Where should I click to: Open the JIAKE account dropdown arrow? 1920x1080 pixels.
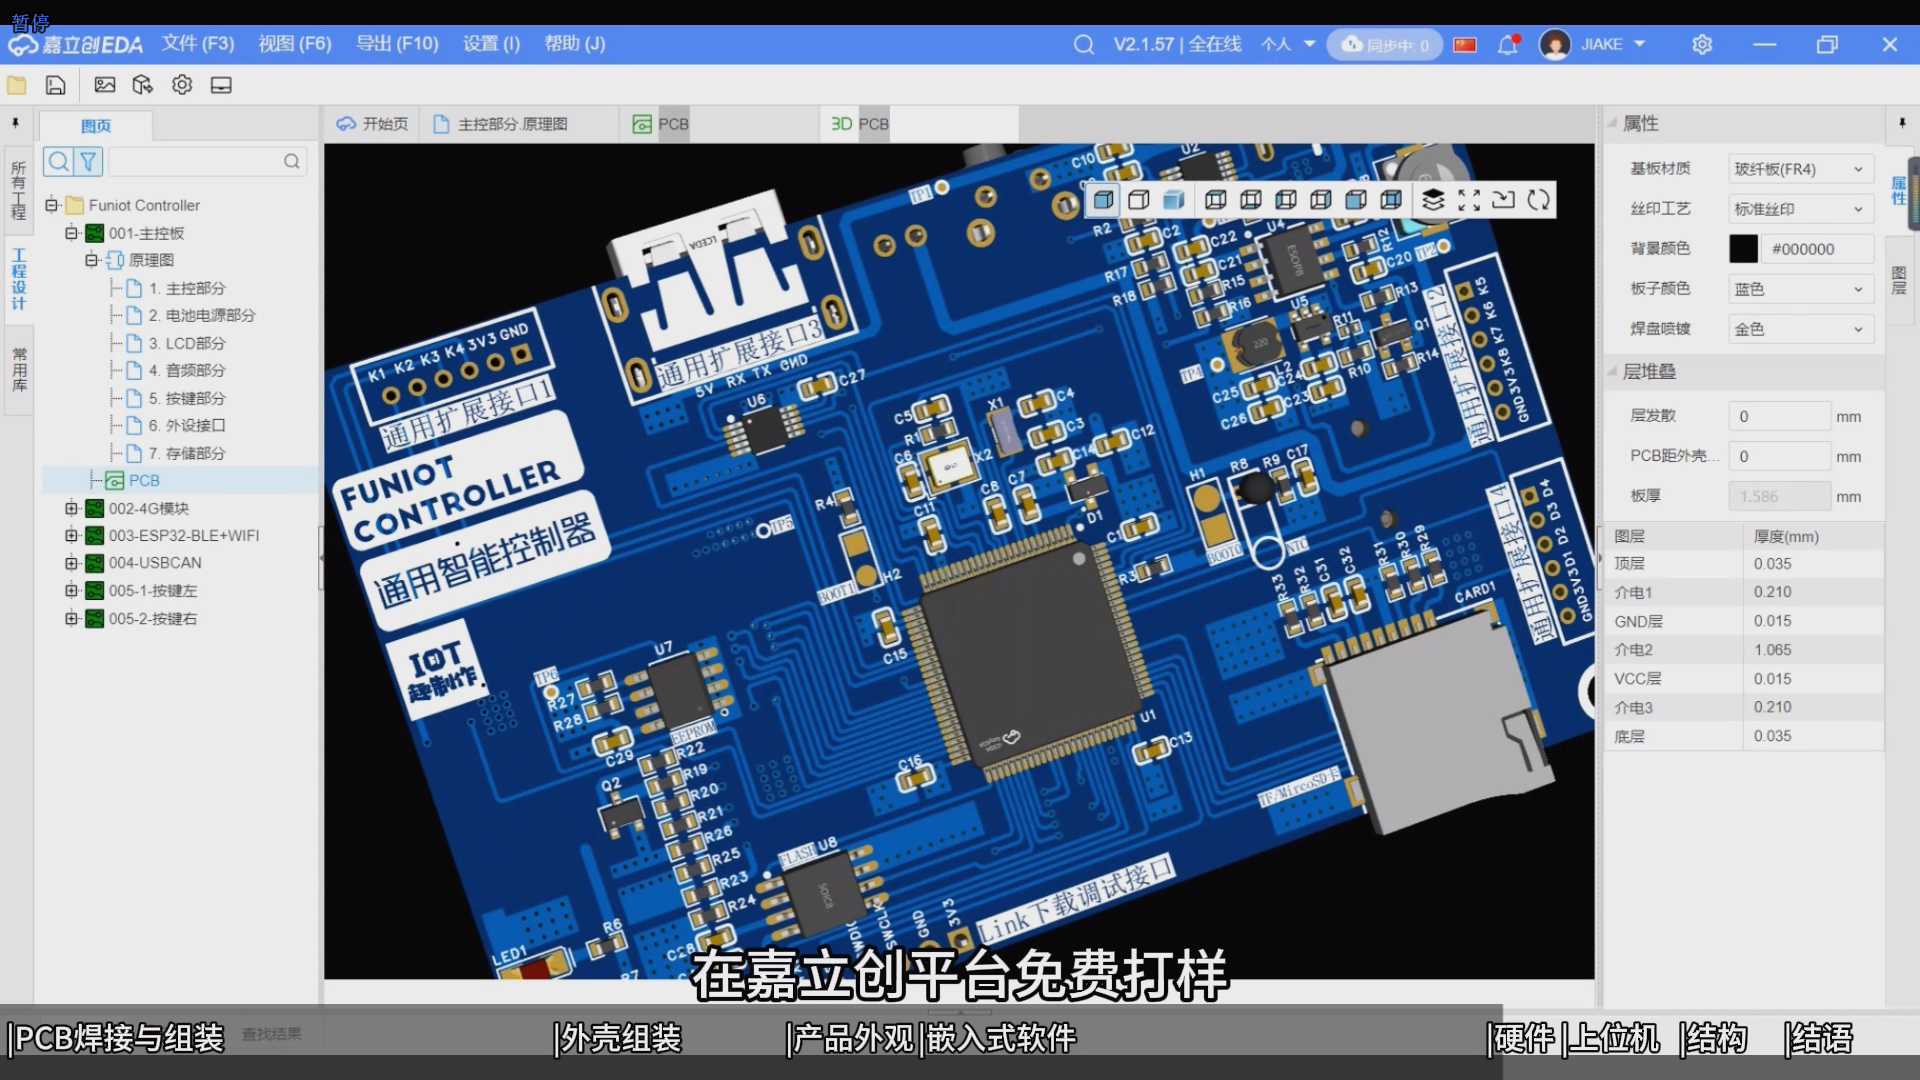[x=1640, y=44]
